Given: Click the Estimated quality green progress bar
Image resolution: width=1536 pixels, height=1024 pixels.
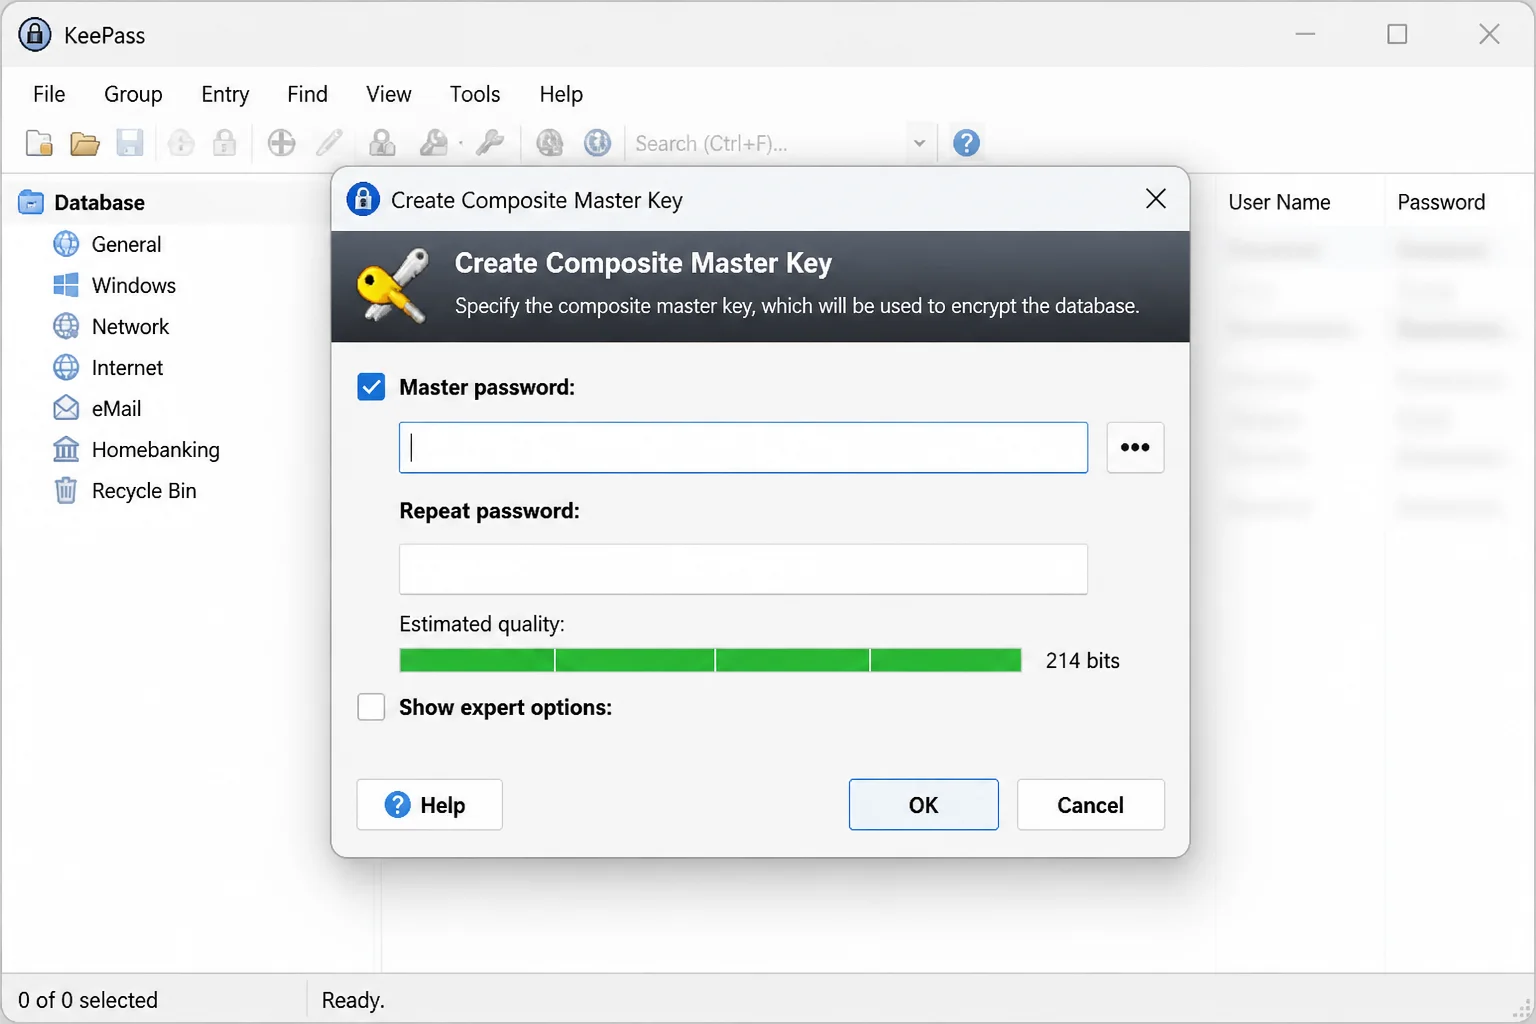Looking at the screenshot, I should [710, 660].
